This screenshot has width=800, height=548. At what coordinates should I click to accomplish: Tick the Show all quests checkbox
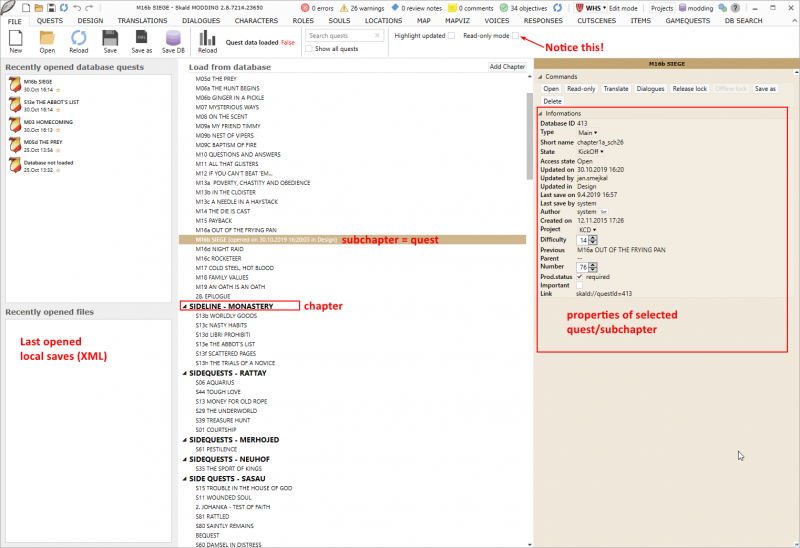click(x=309, y=48)
